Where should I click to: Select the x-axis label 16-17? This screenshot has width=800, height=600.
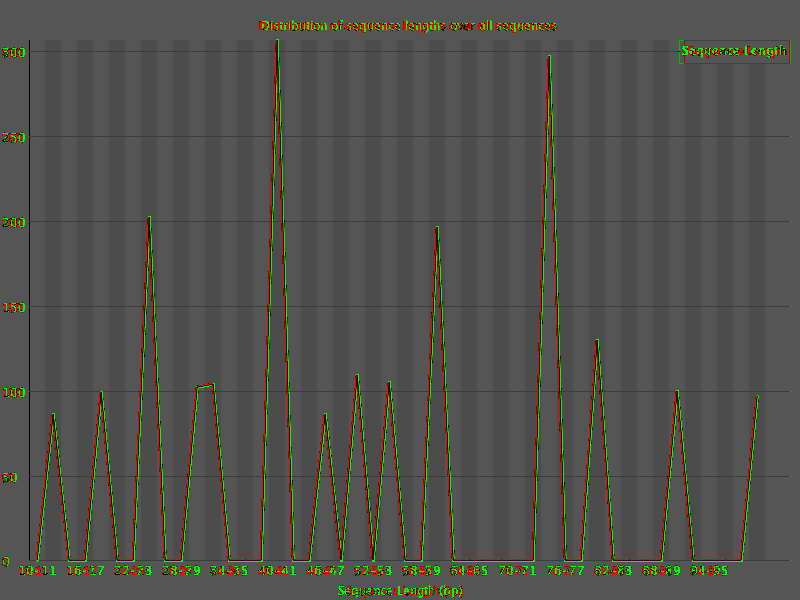(x=85, y=570)
